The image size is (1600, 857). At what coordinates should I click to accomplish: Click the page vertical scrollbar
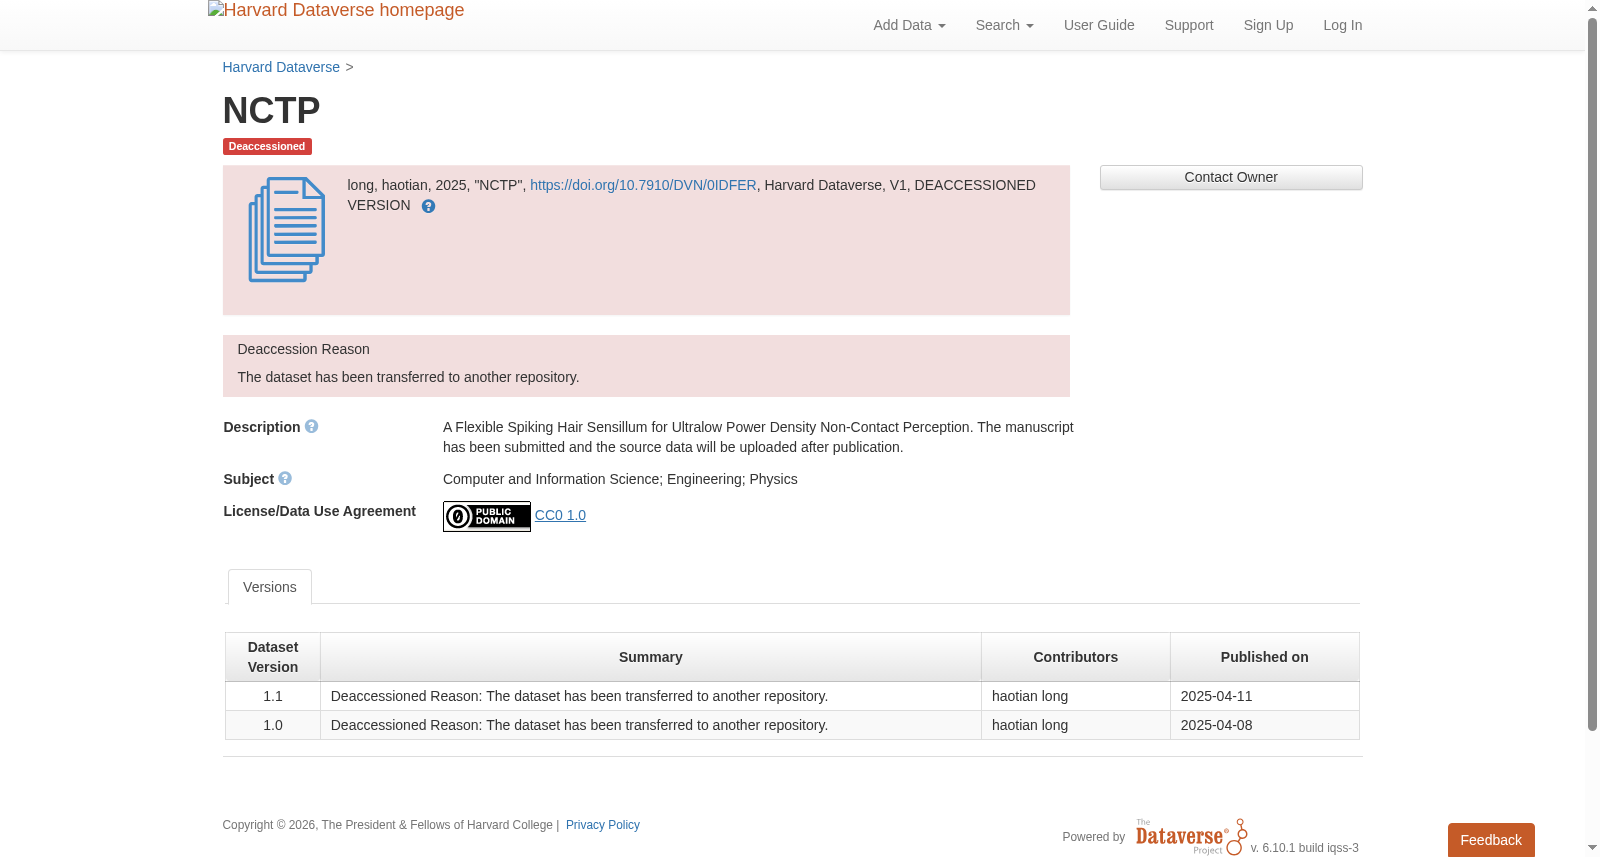1592,375
